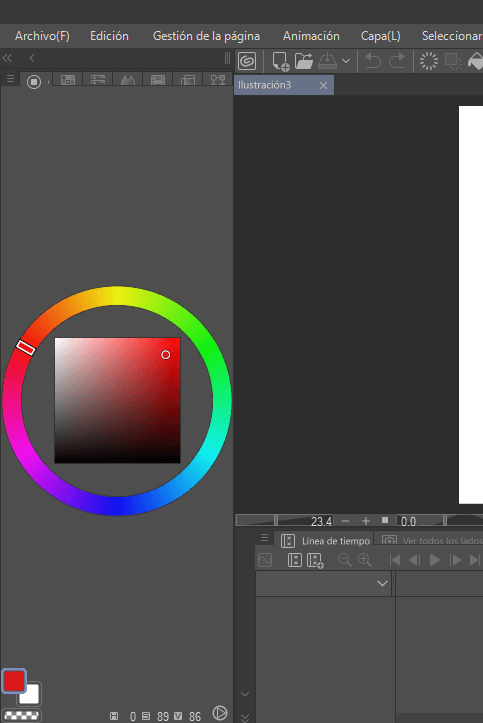Click the V value label icon
483x723 pixels.
[178, 716]
